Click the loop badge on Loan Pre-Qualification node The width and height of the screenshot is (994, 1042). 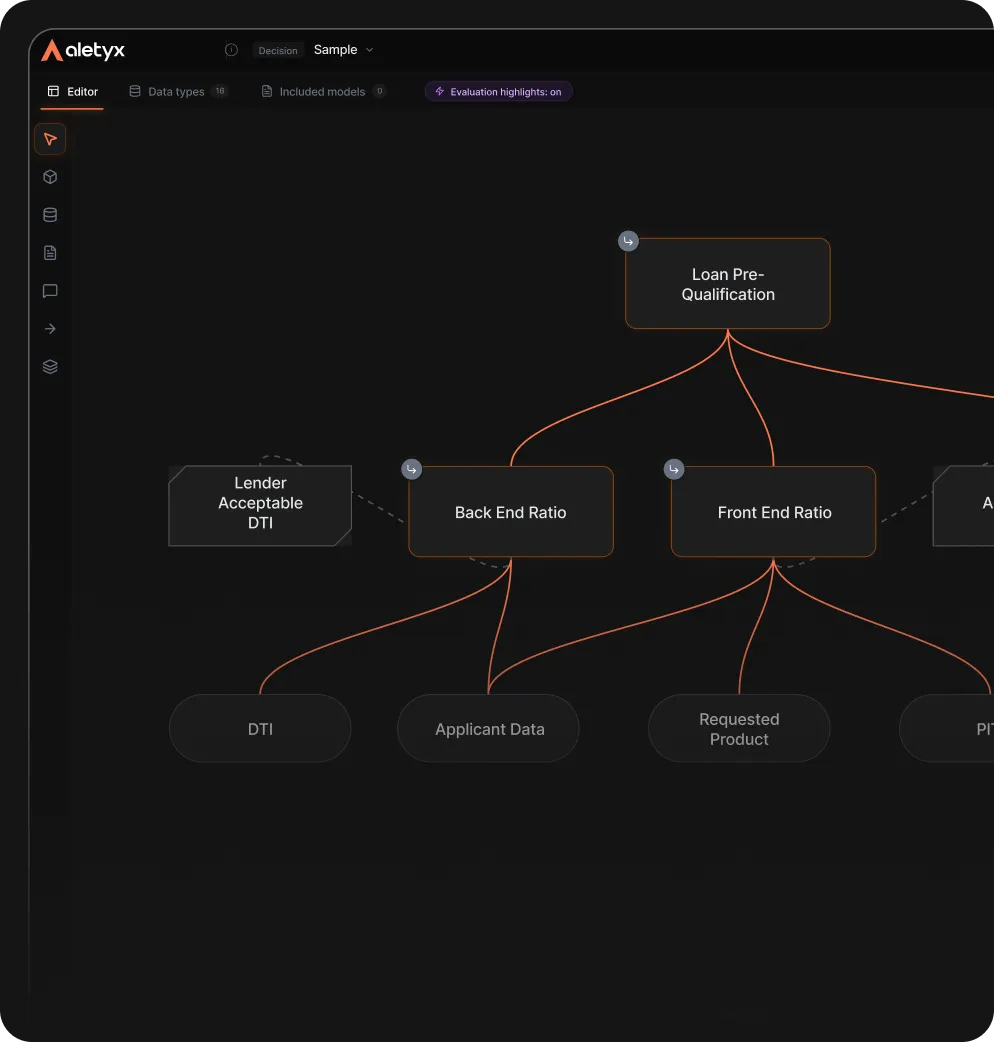coord(627,240)
